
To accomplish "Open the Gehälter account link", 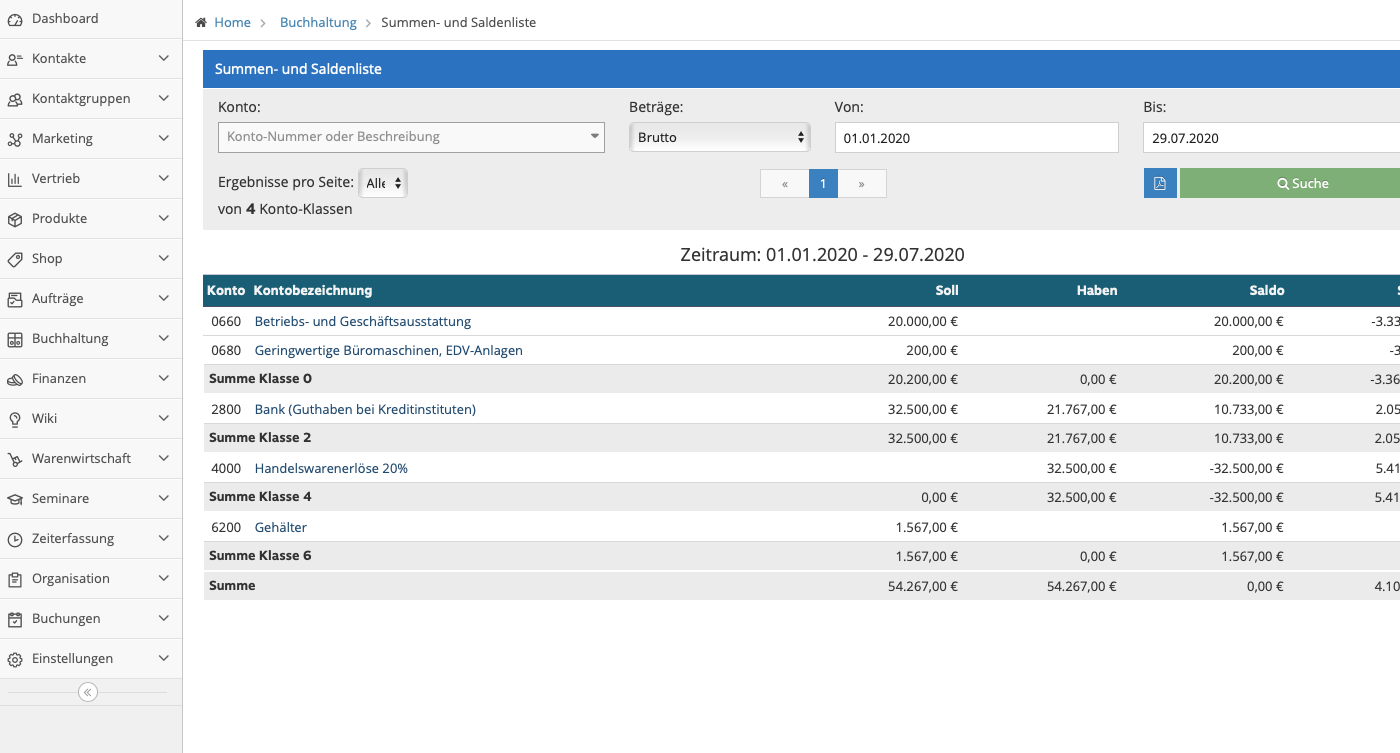I will (x=281, y=527).
